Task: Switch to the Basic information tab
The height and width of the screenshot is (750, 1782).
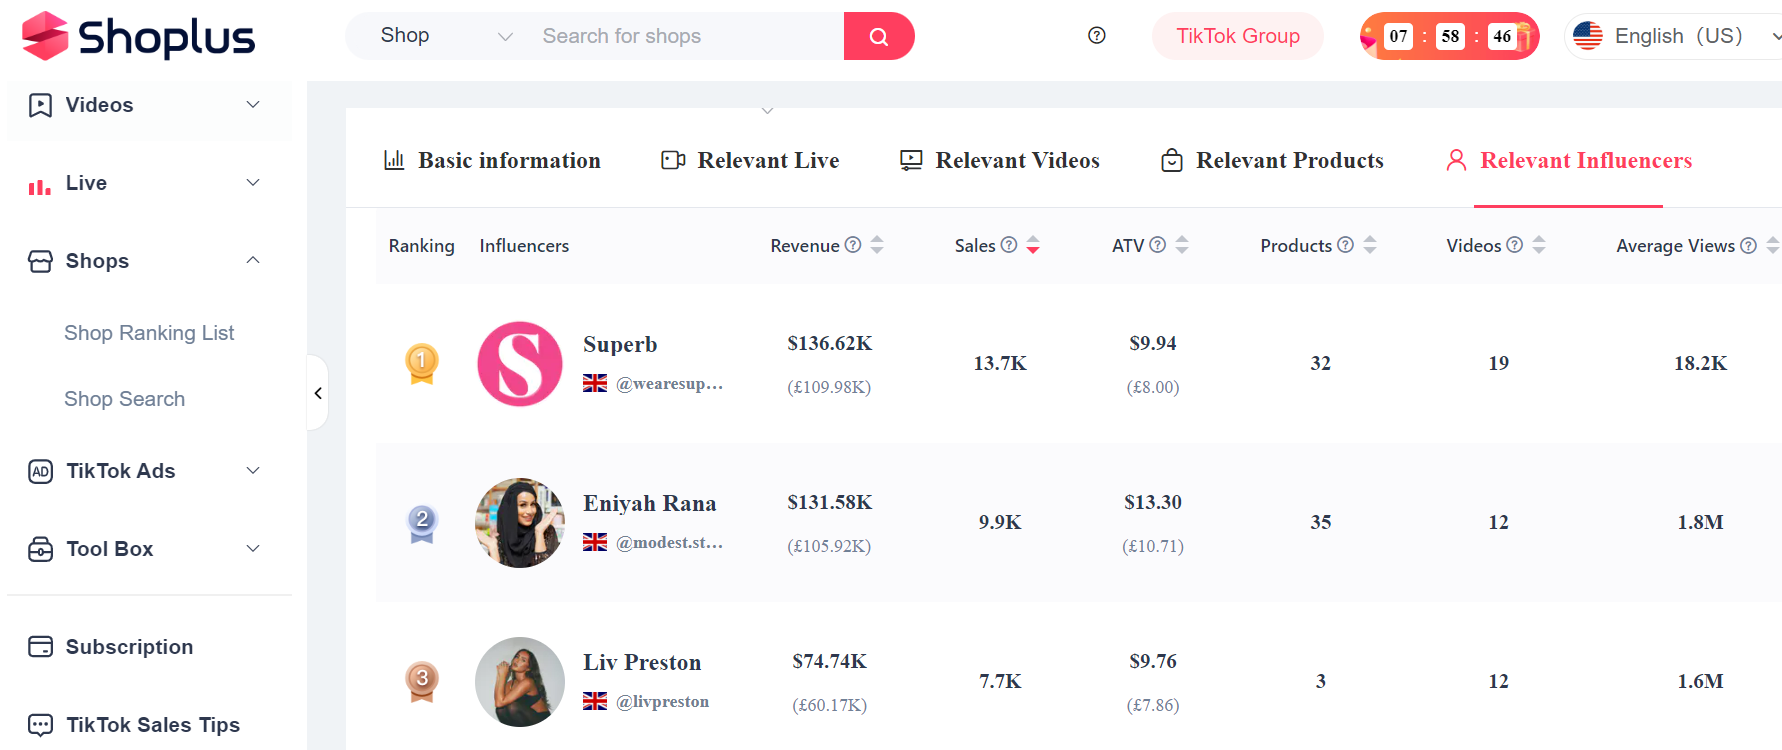Action: tap(492, 160)
